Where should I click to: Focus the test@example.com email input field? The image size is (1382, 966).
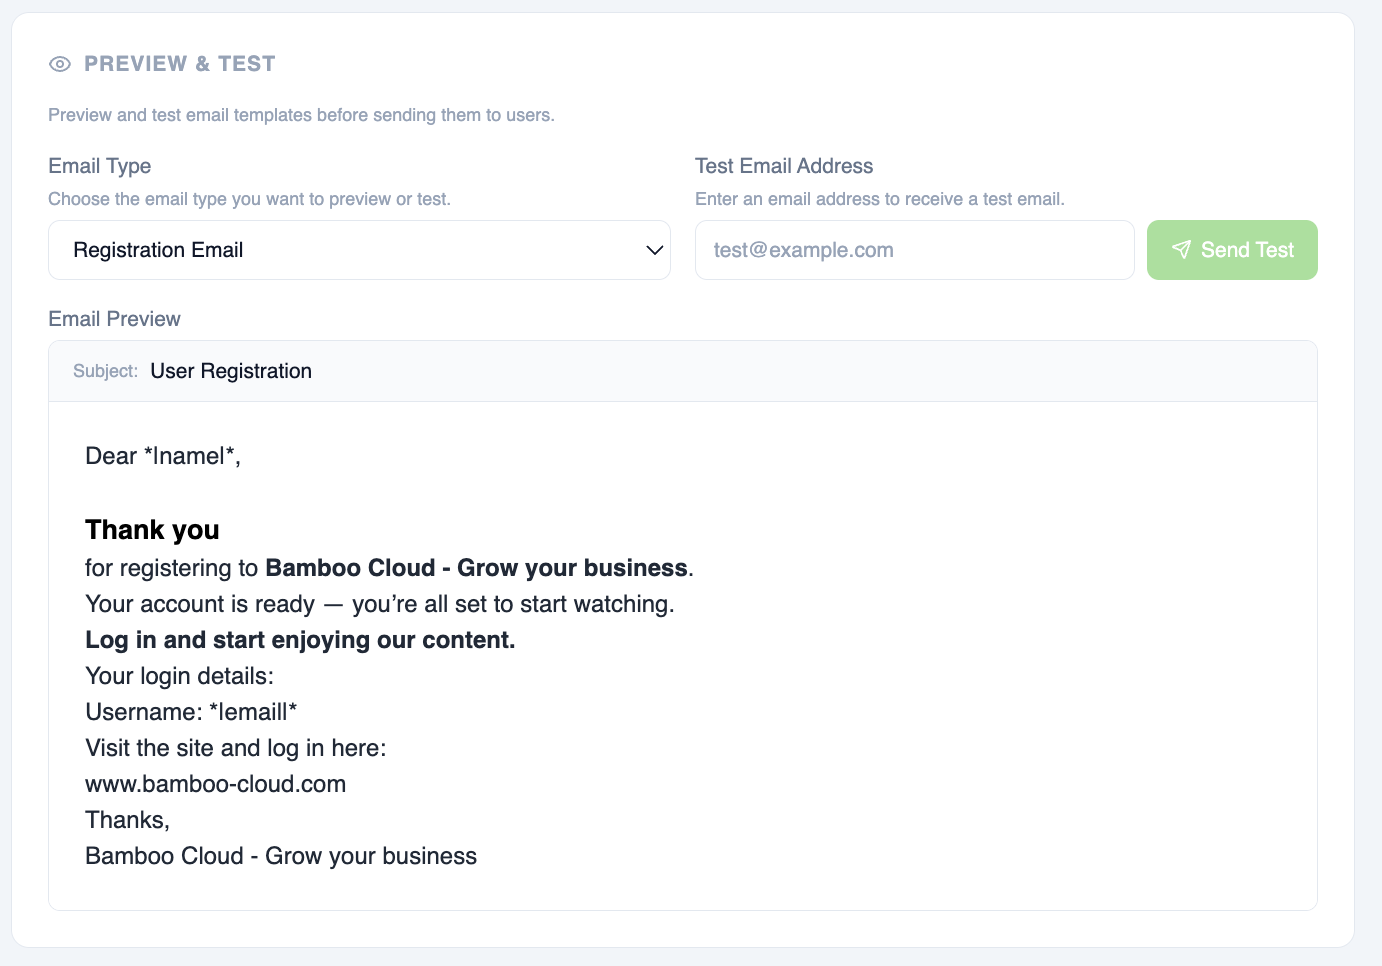click(915, 250)
